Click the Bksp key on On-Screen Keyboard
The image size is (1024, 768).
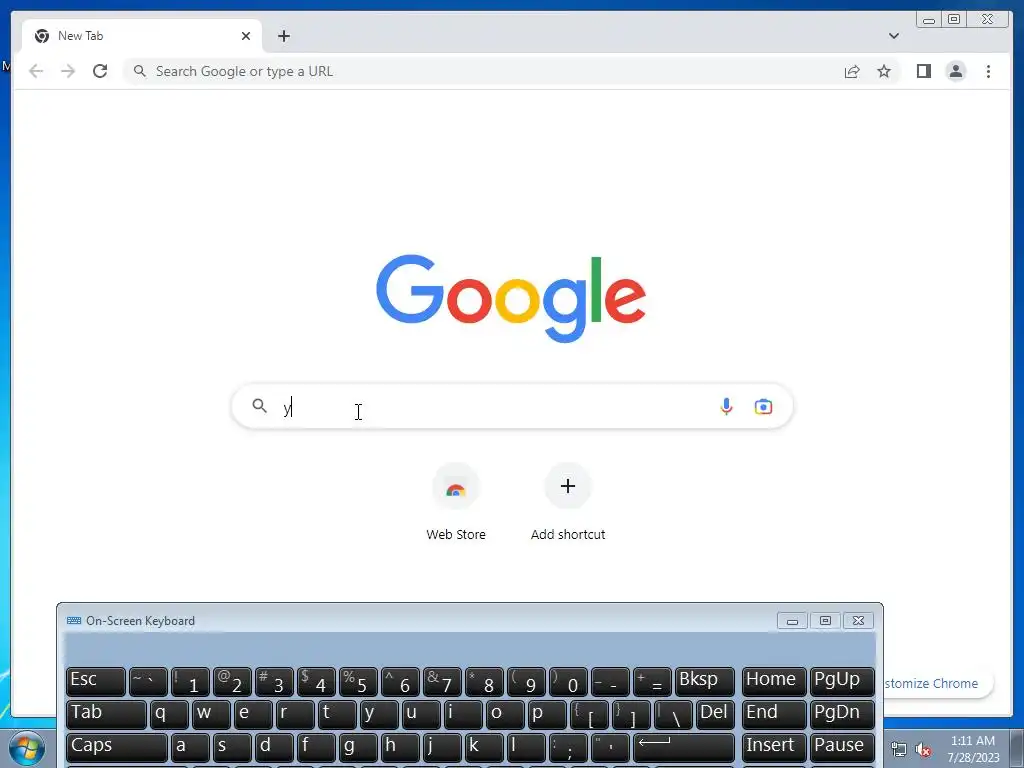click(x=705, y=681)
